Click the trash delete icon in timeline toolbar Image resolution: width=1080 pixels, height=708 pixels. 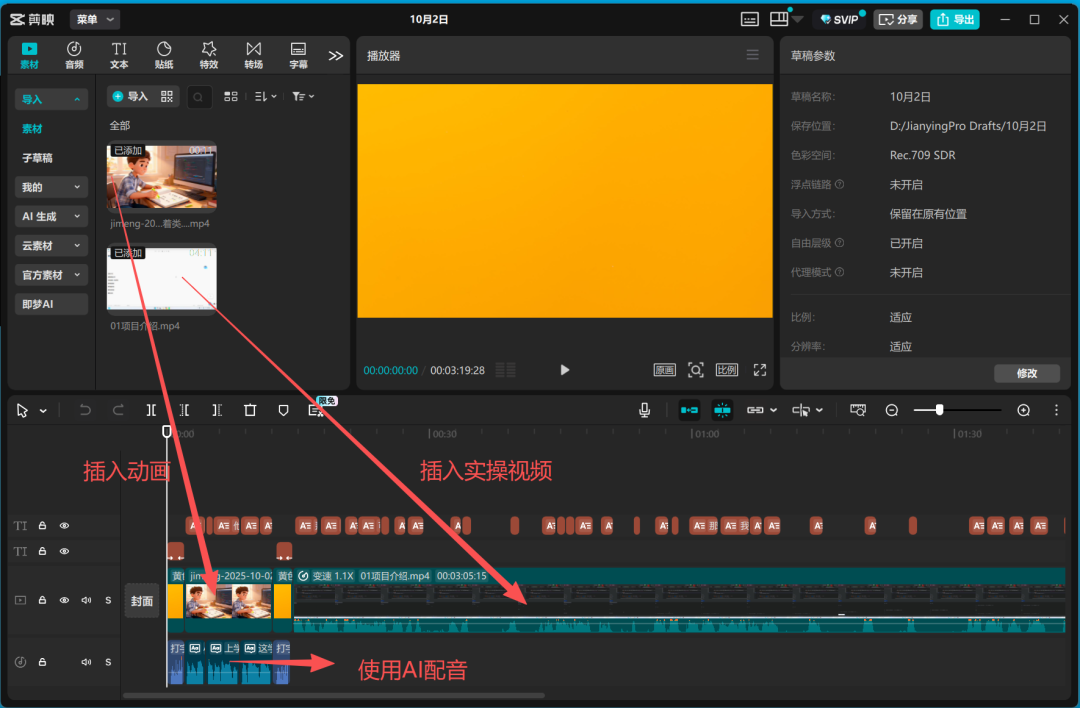pos(251,410)
